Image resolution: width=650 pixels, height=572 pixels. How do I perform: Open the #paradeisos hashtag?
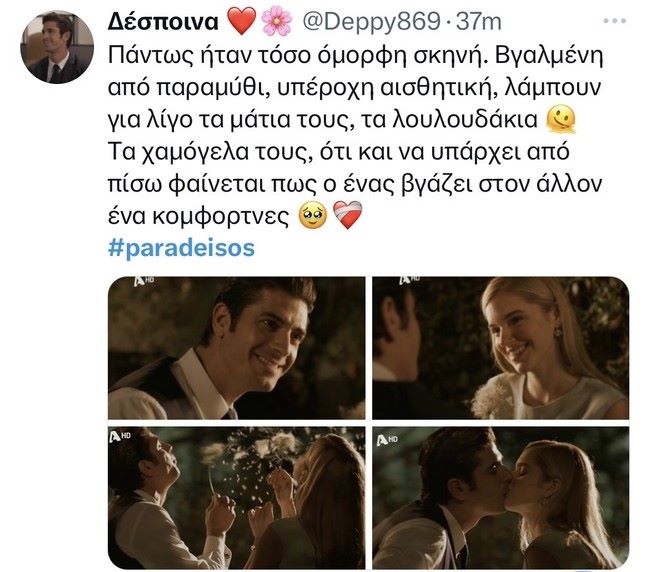coord(181,248)
